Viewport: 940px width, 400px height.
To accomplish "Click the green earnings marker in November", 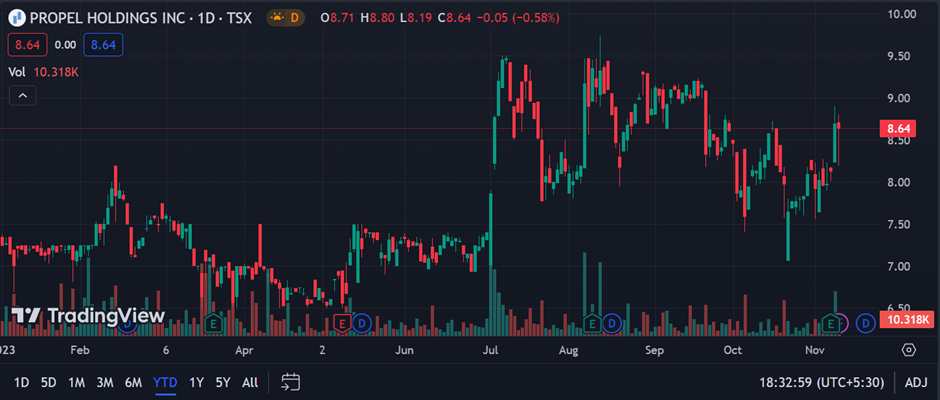I will [831, 324].
